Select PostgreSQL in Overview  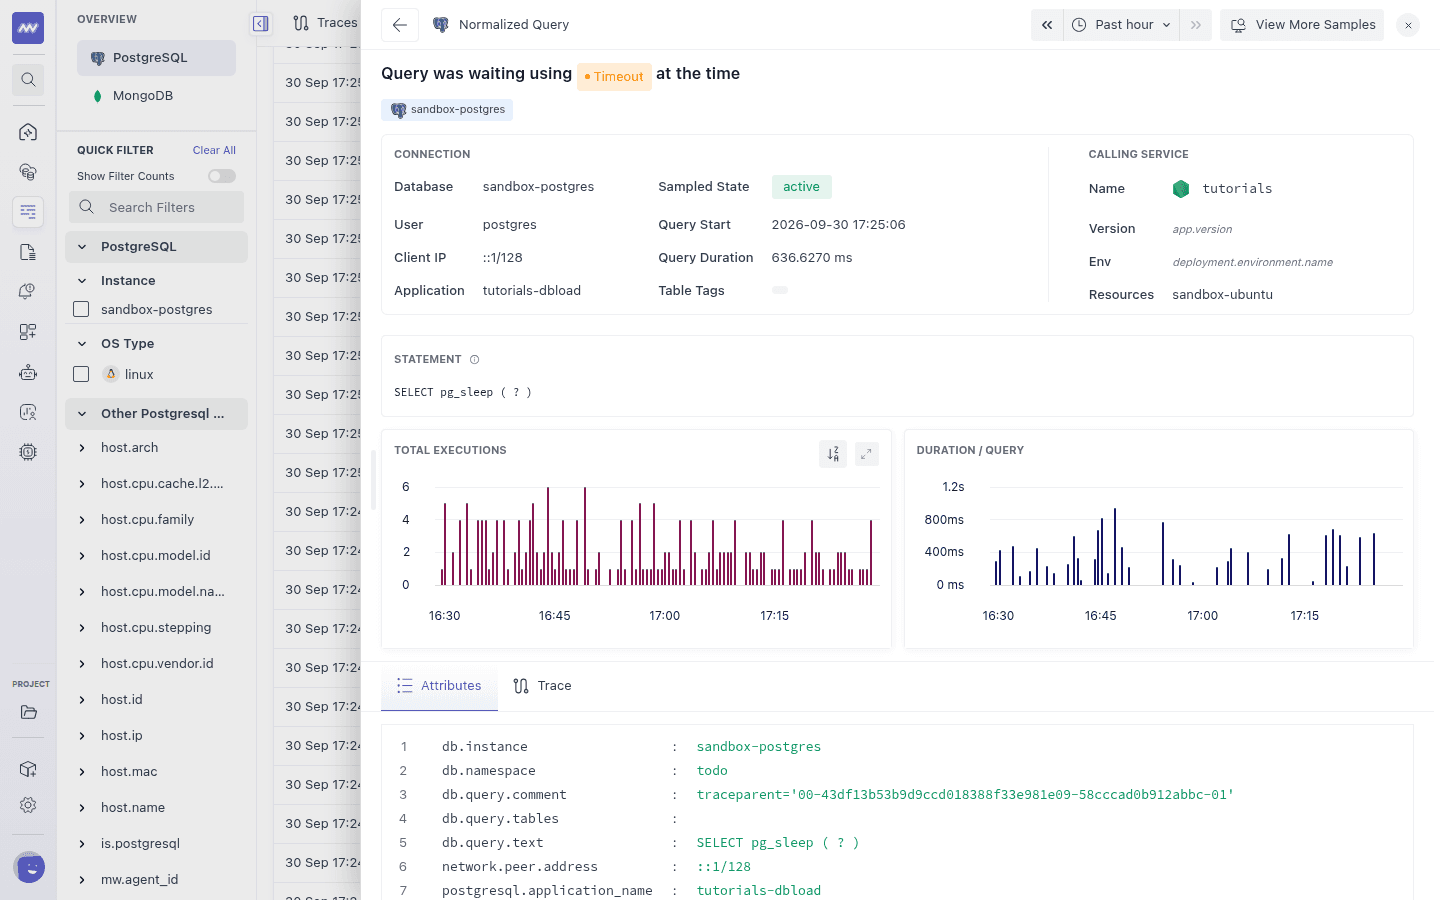(x=156, y=58)
